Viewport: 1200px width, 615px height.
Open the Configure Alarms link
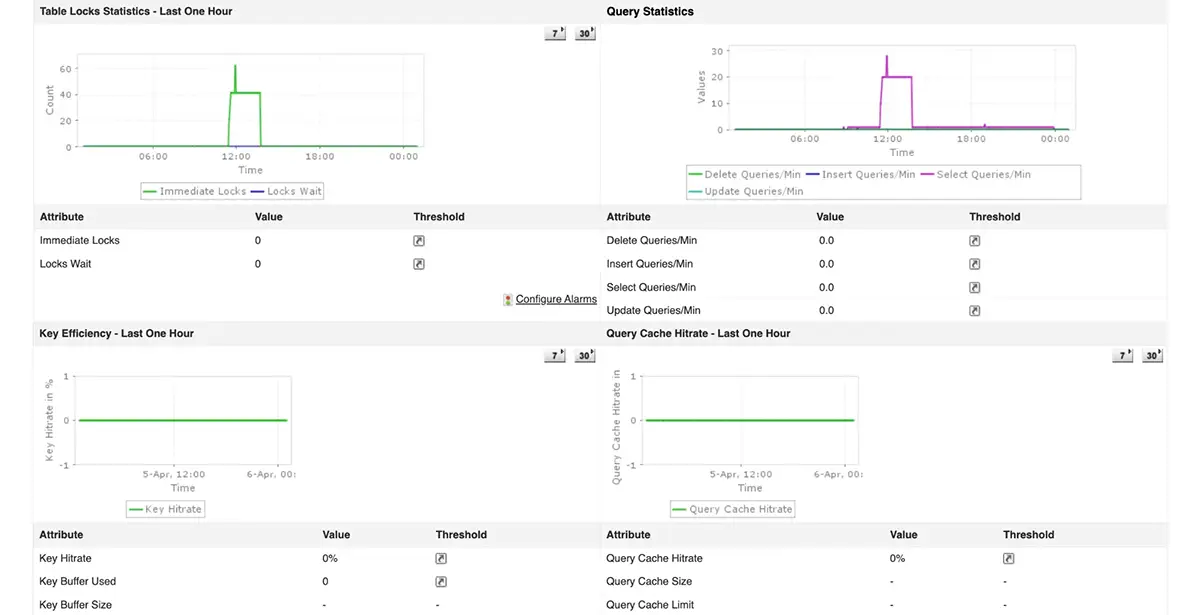tap(556, 299)
